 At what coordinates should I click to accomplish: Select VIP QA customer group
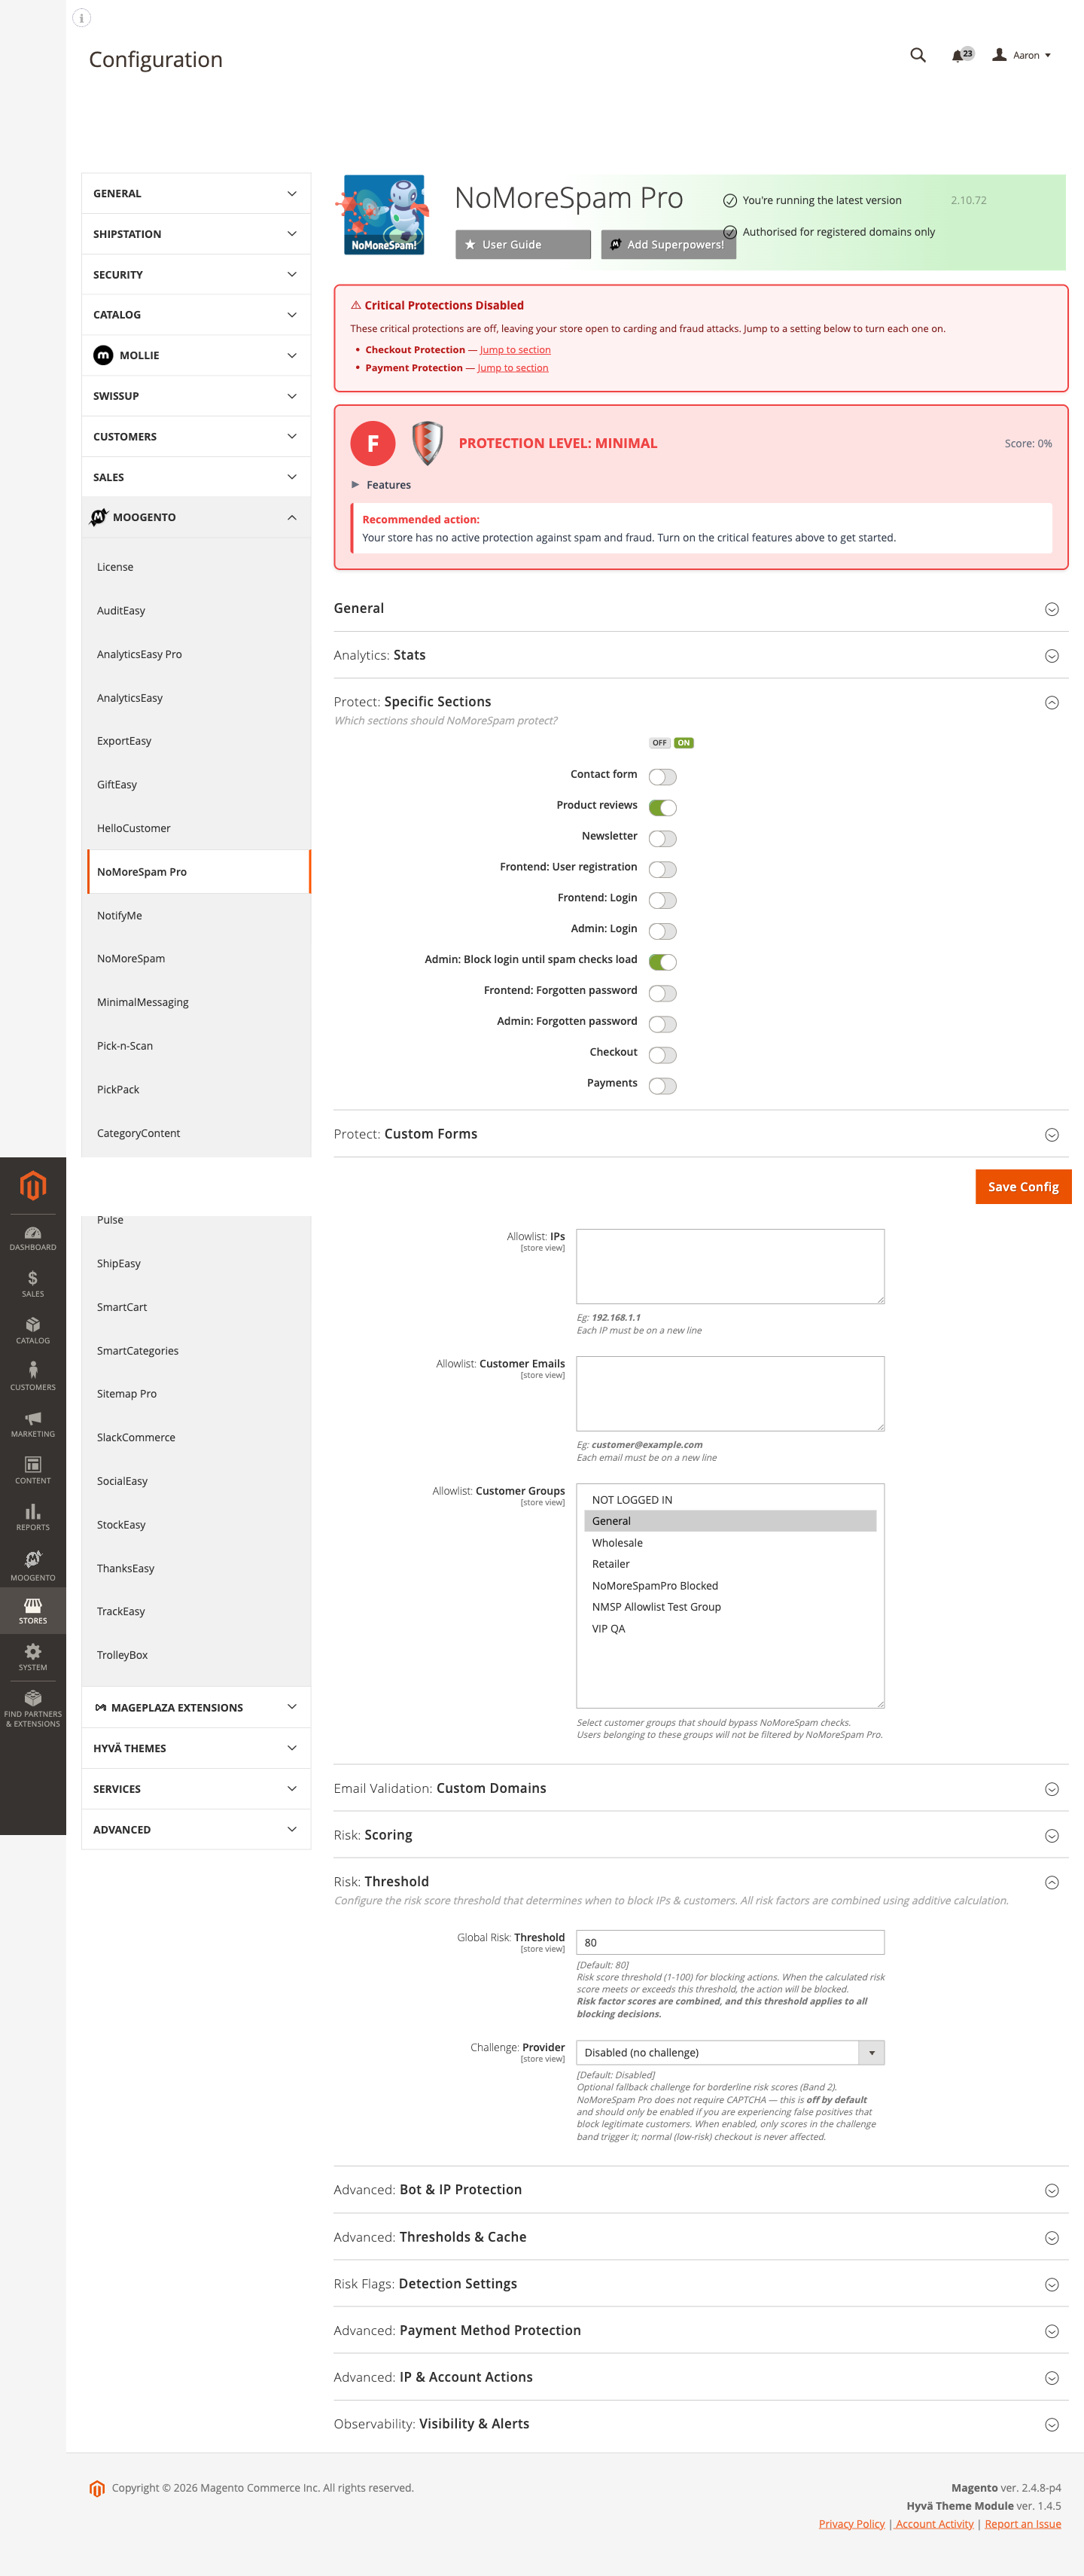click(730, 1629)
